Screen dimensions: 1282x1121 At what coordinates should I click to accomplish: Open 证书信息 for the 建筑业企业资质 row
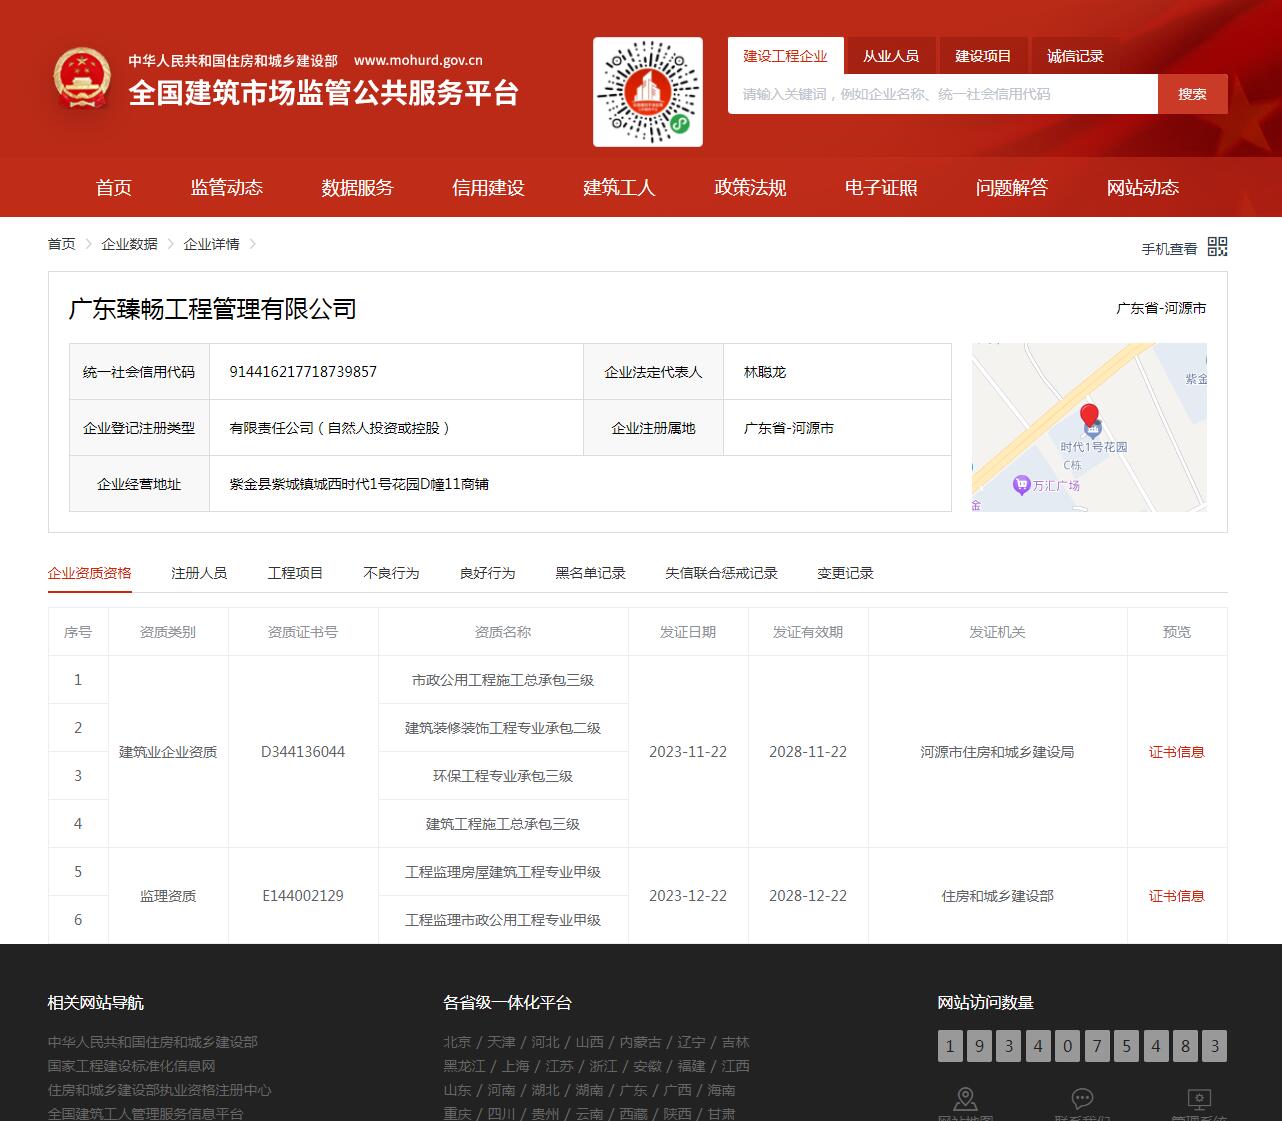click(1177, 752)
